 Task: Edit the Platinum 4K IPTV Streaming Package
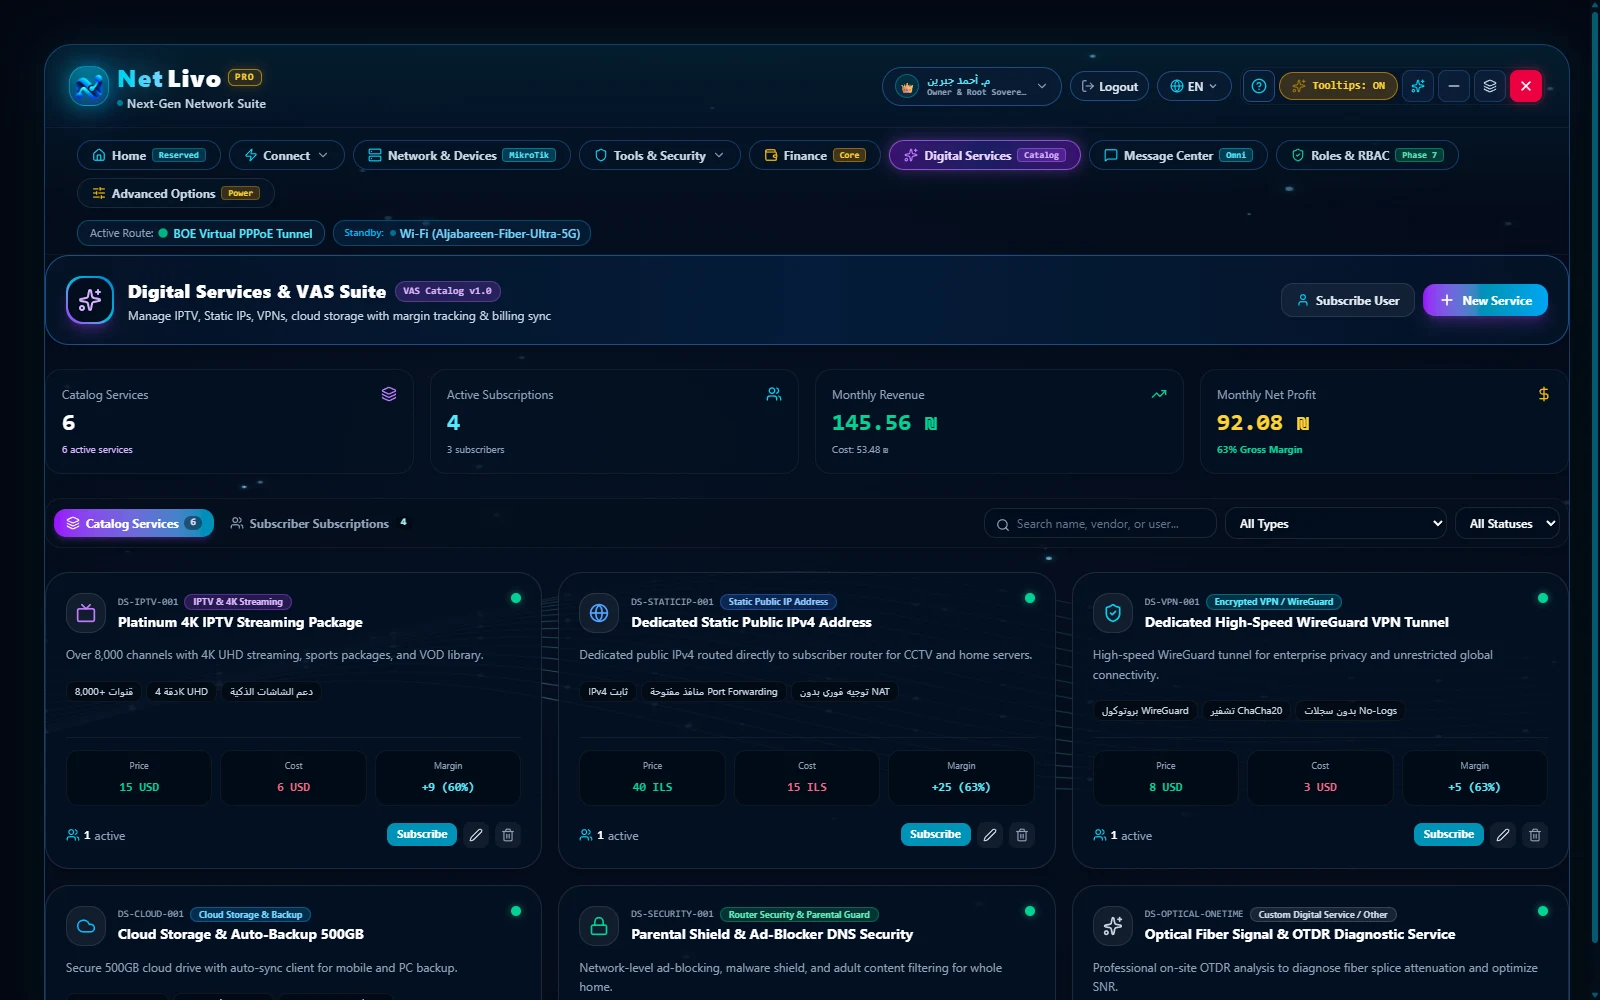tap(476, 835)
